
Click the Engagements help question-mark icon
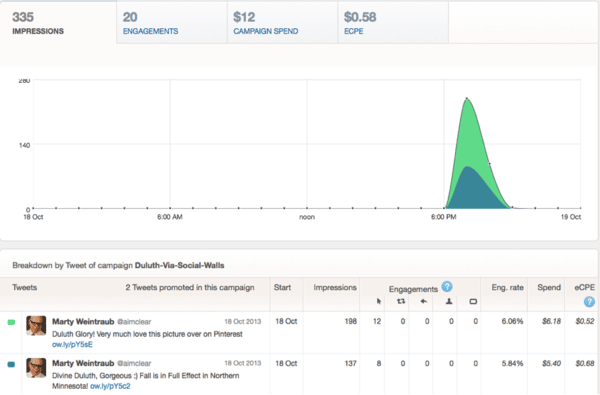coord(447,286)
